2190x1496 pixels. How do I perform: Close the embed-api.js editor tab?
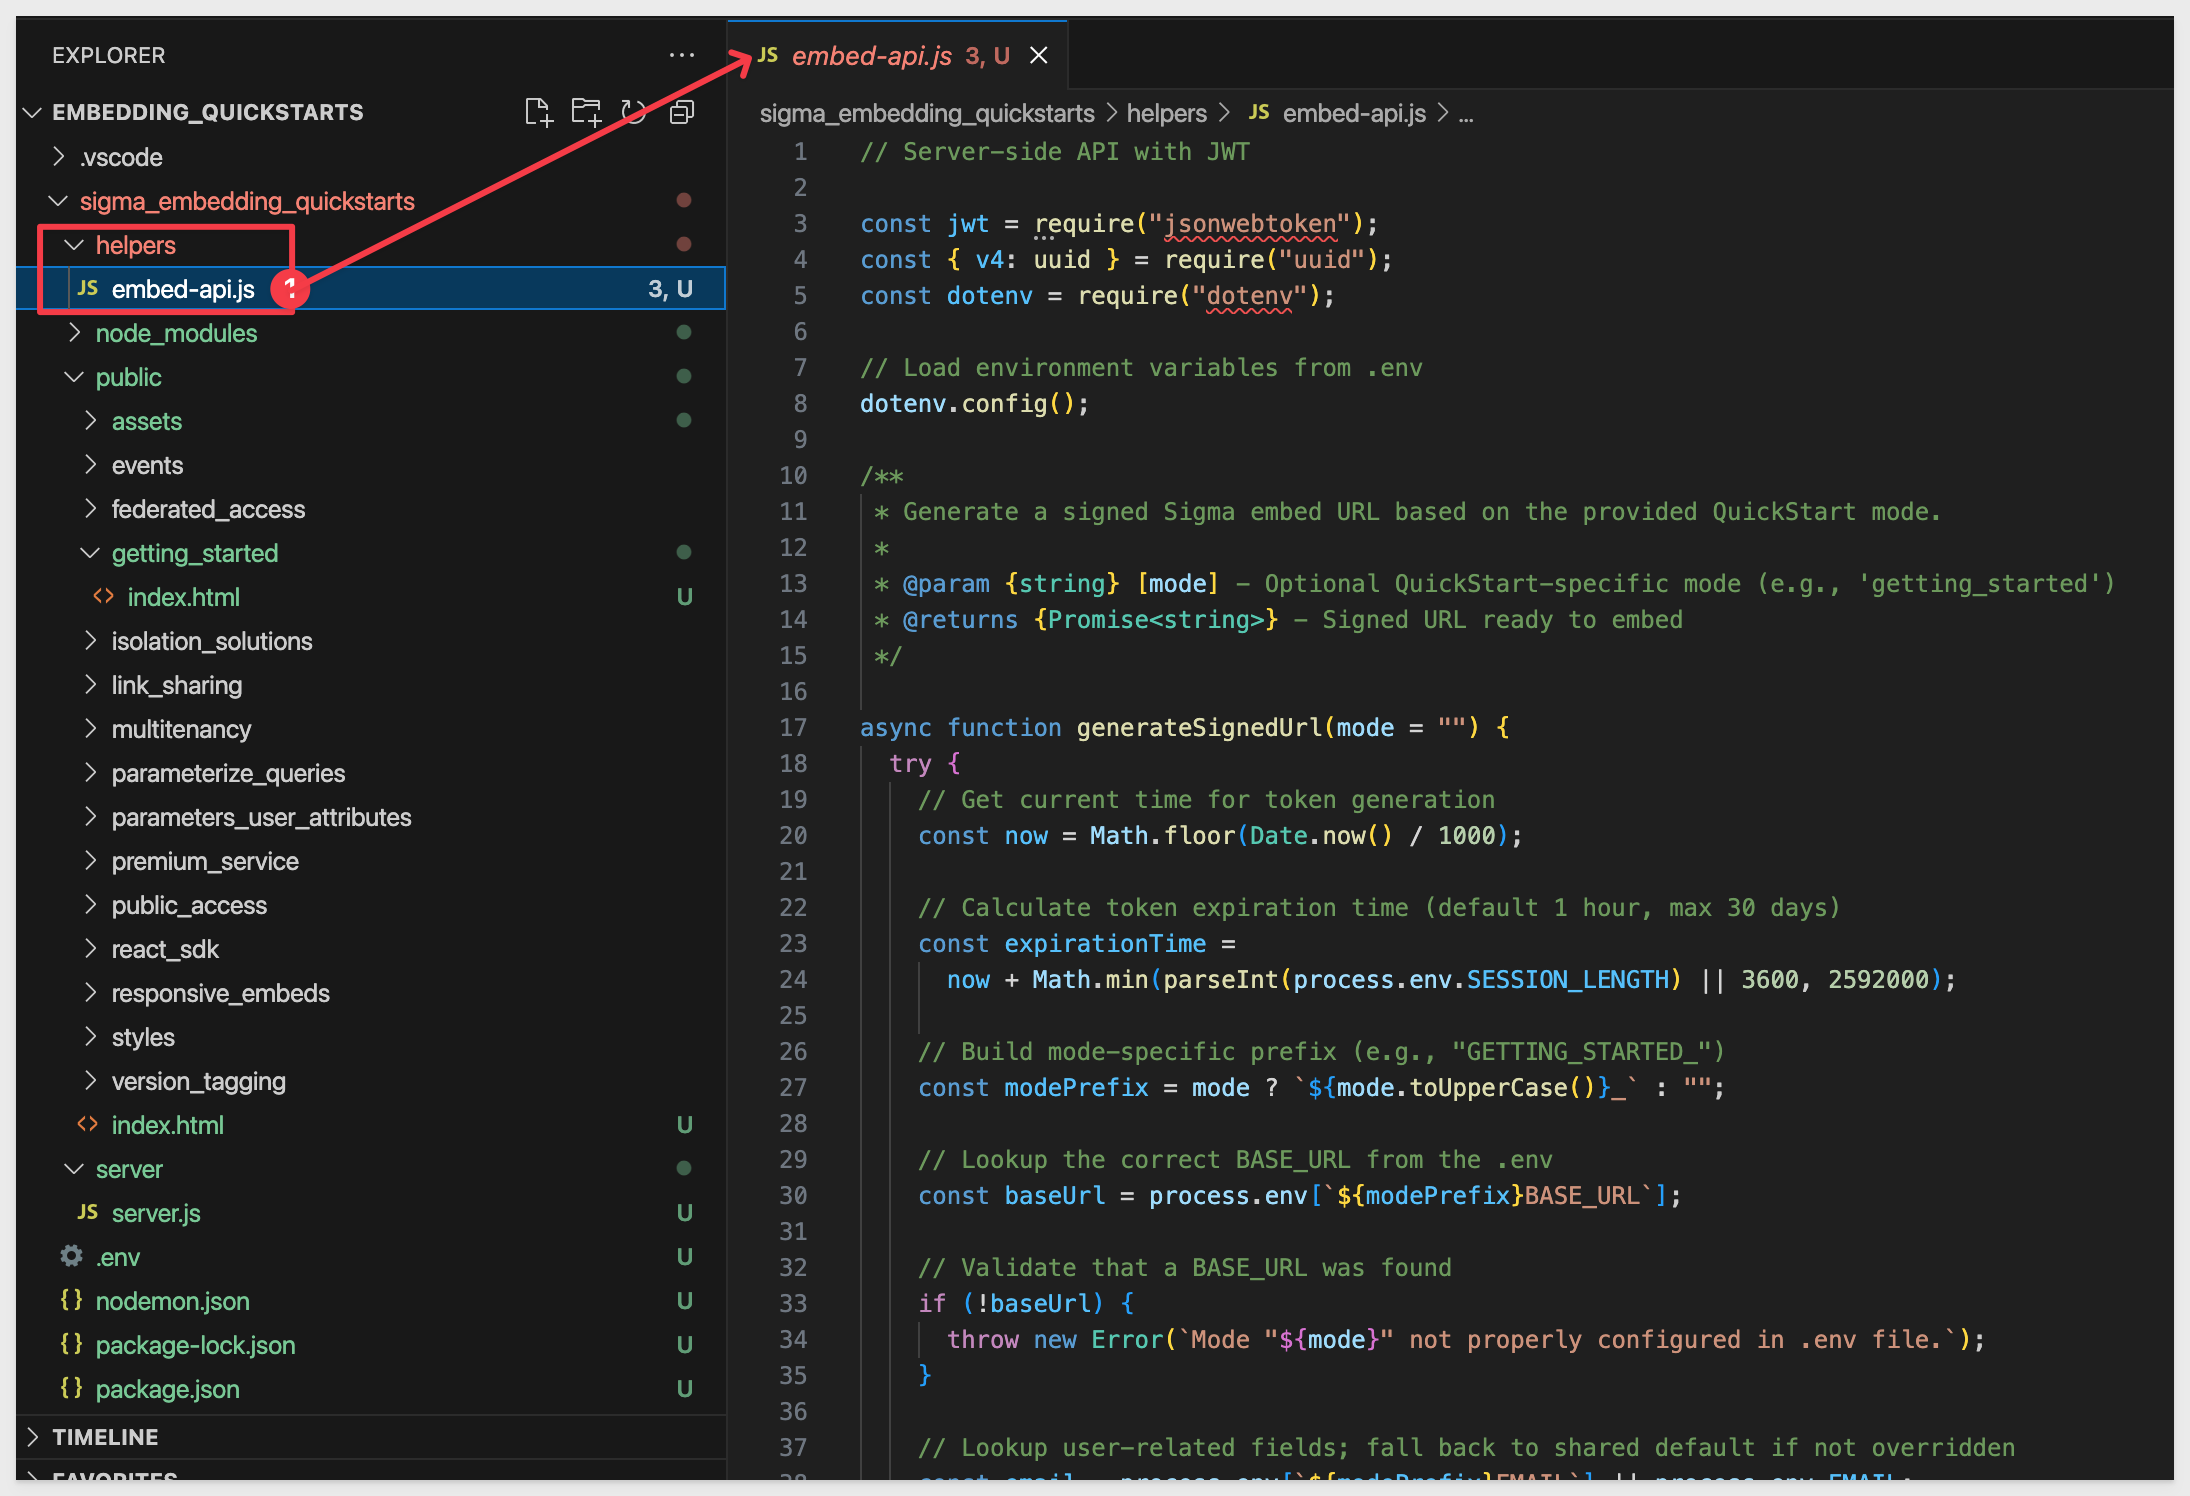(1039, 55)
